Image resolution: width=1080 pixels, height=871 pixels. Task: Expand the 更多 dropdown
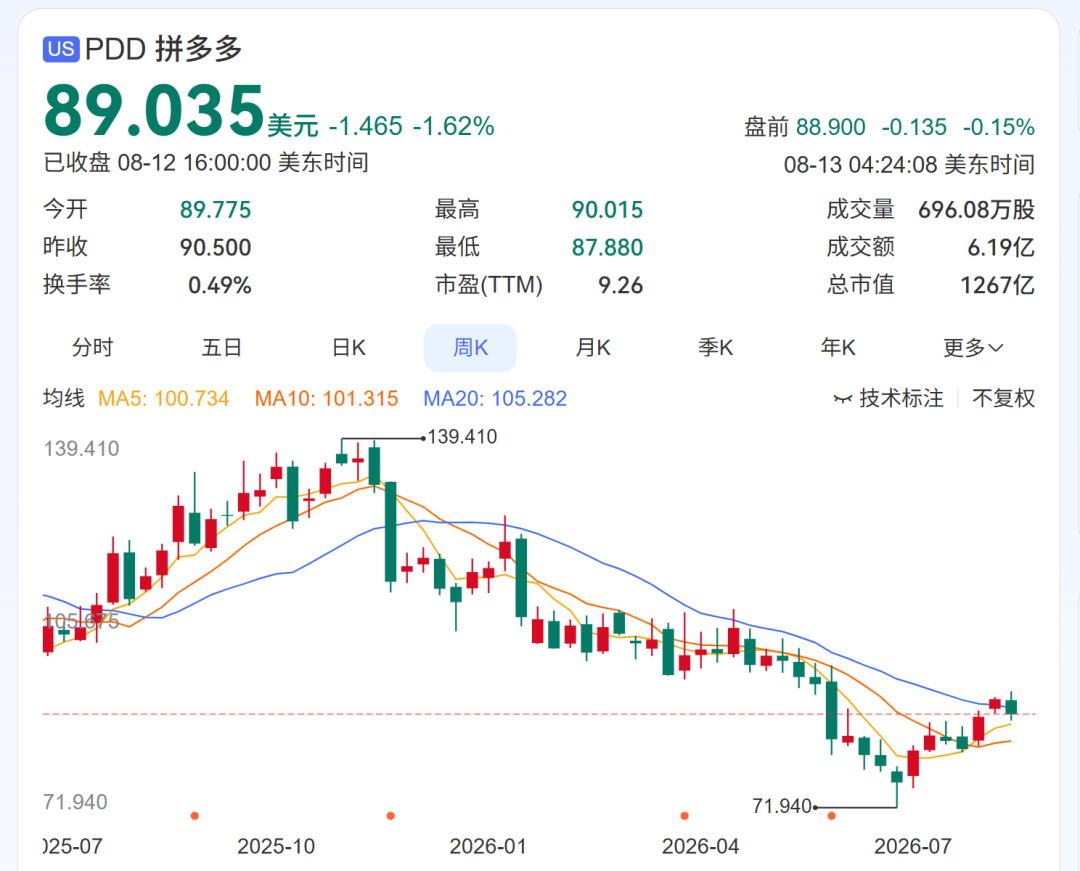click(973, 348)
